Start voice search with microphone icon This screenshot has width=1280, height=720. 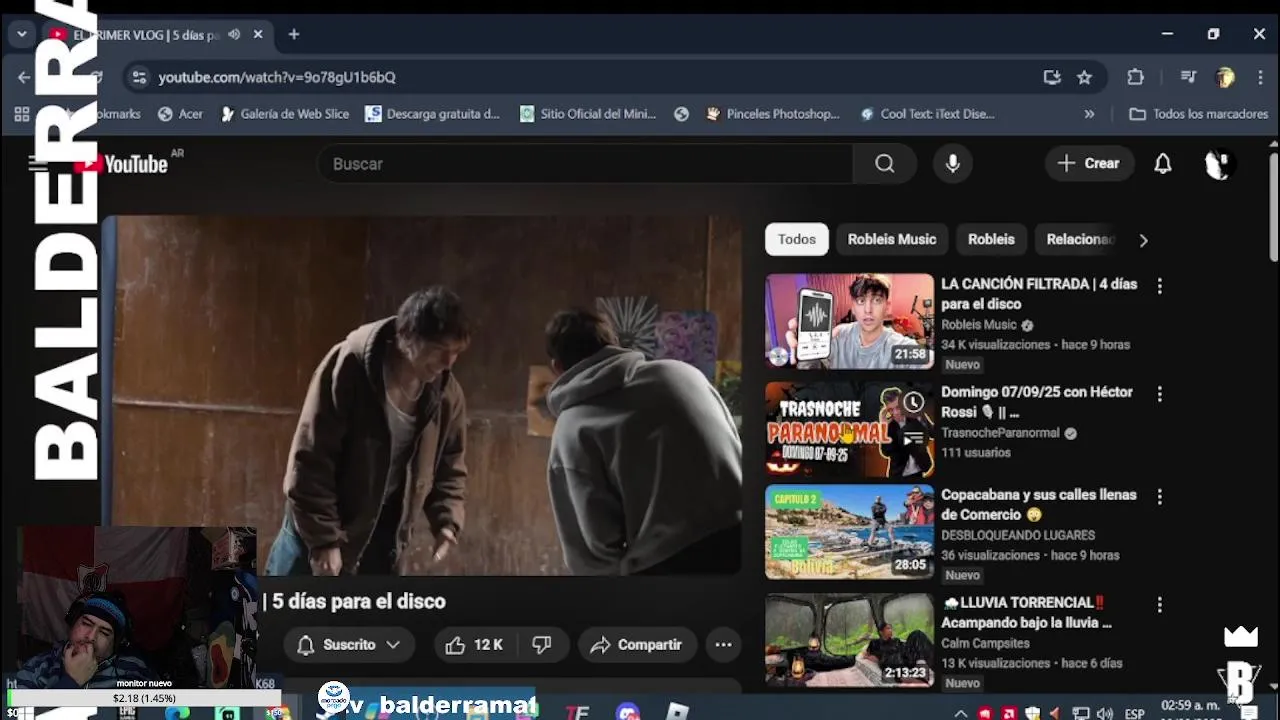[952, 164]
